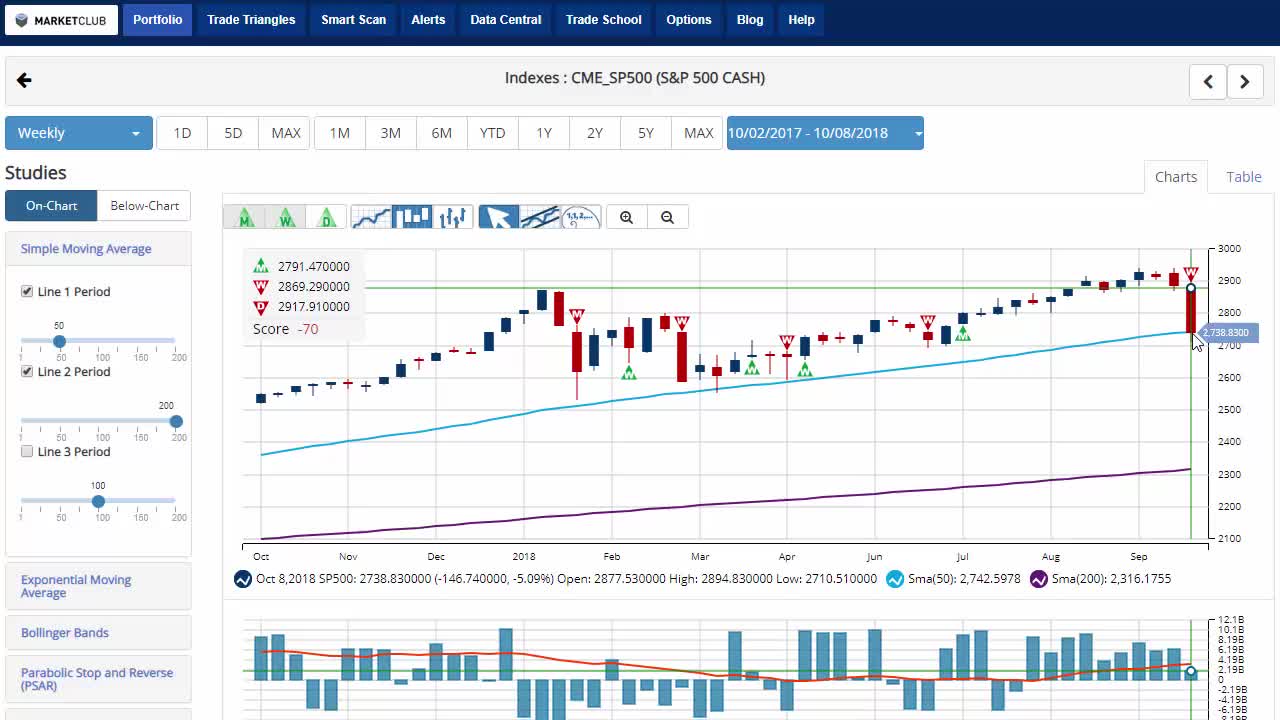Screen dimensions: 1280x720
Task: Set range to YTD
Action: (x=493, y=133)
